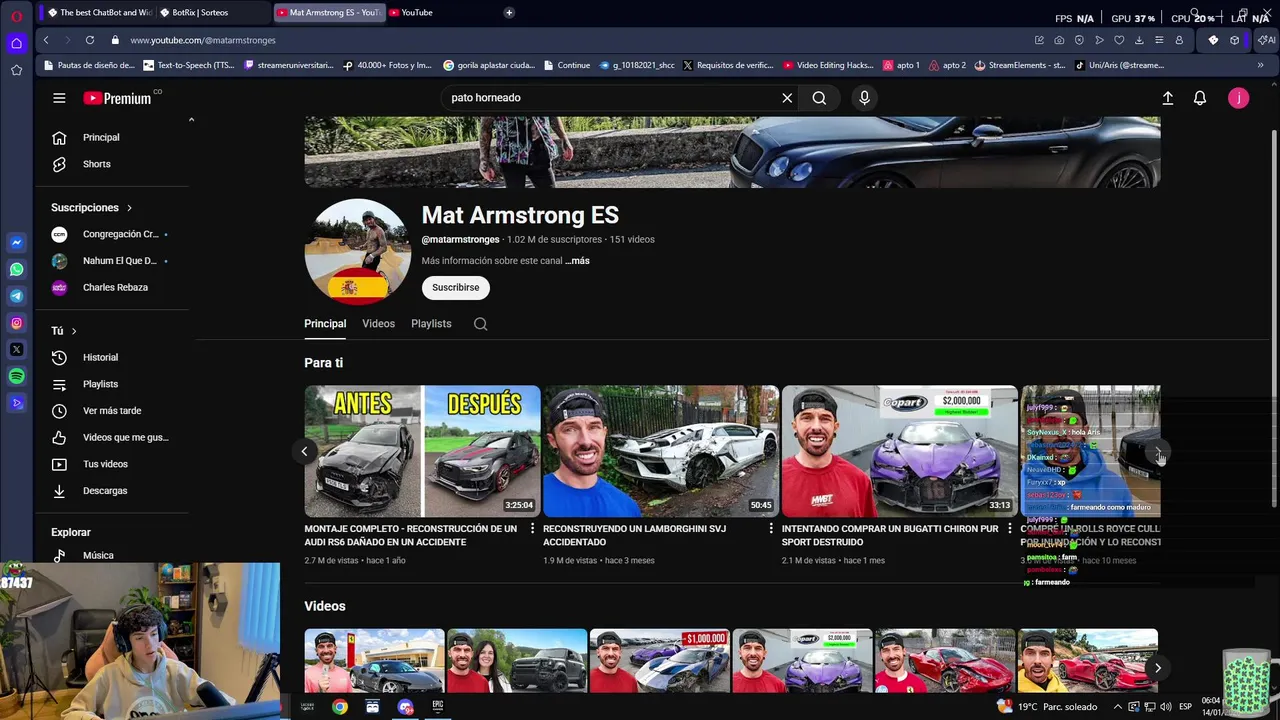Open Spotify in Opera sidebar
The width and height of the screenshot is (1280, 720).
tap(16, 376)
